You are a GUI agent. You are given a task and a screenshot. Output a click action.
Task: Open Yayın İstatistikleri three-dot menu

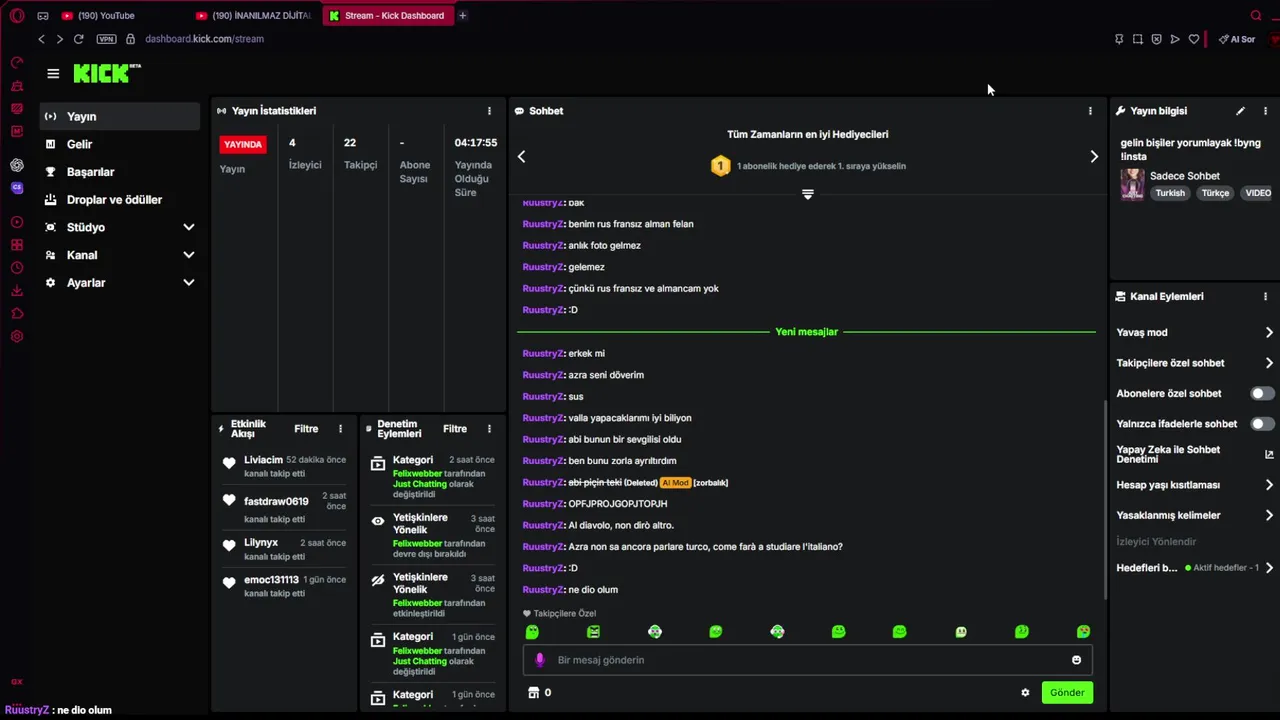click(x=489, y=111)
